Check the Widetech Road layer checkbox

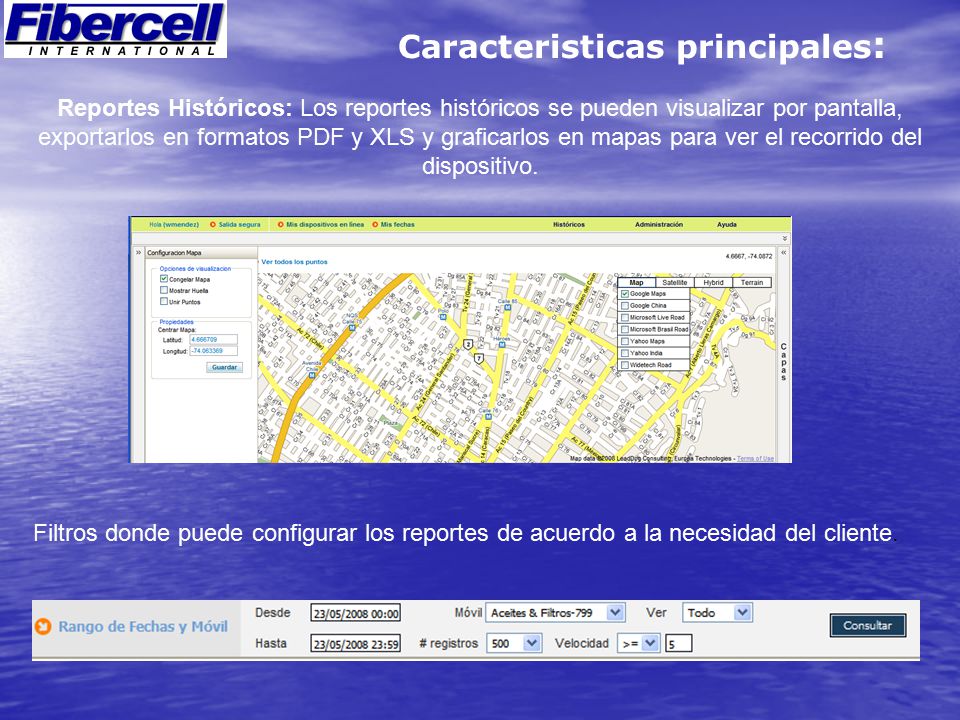click(625, 365)
